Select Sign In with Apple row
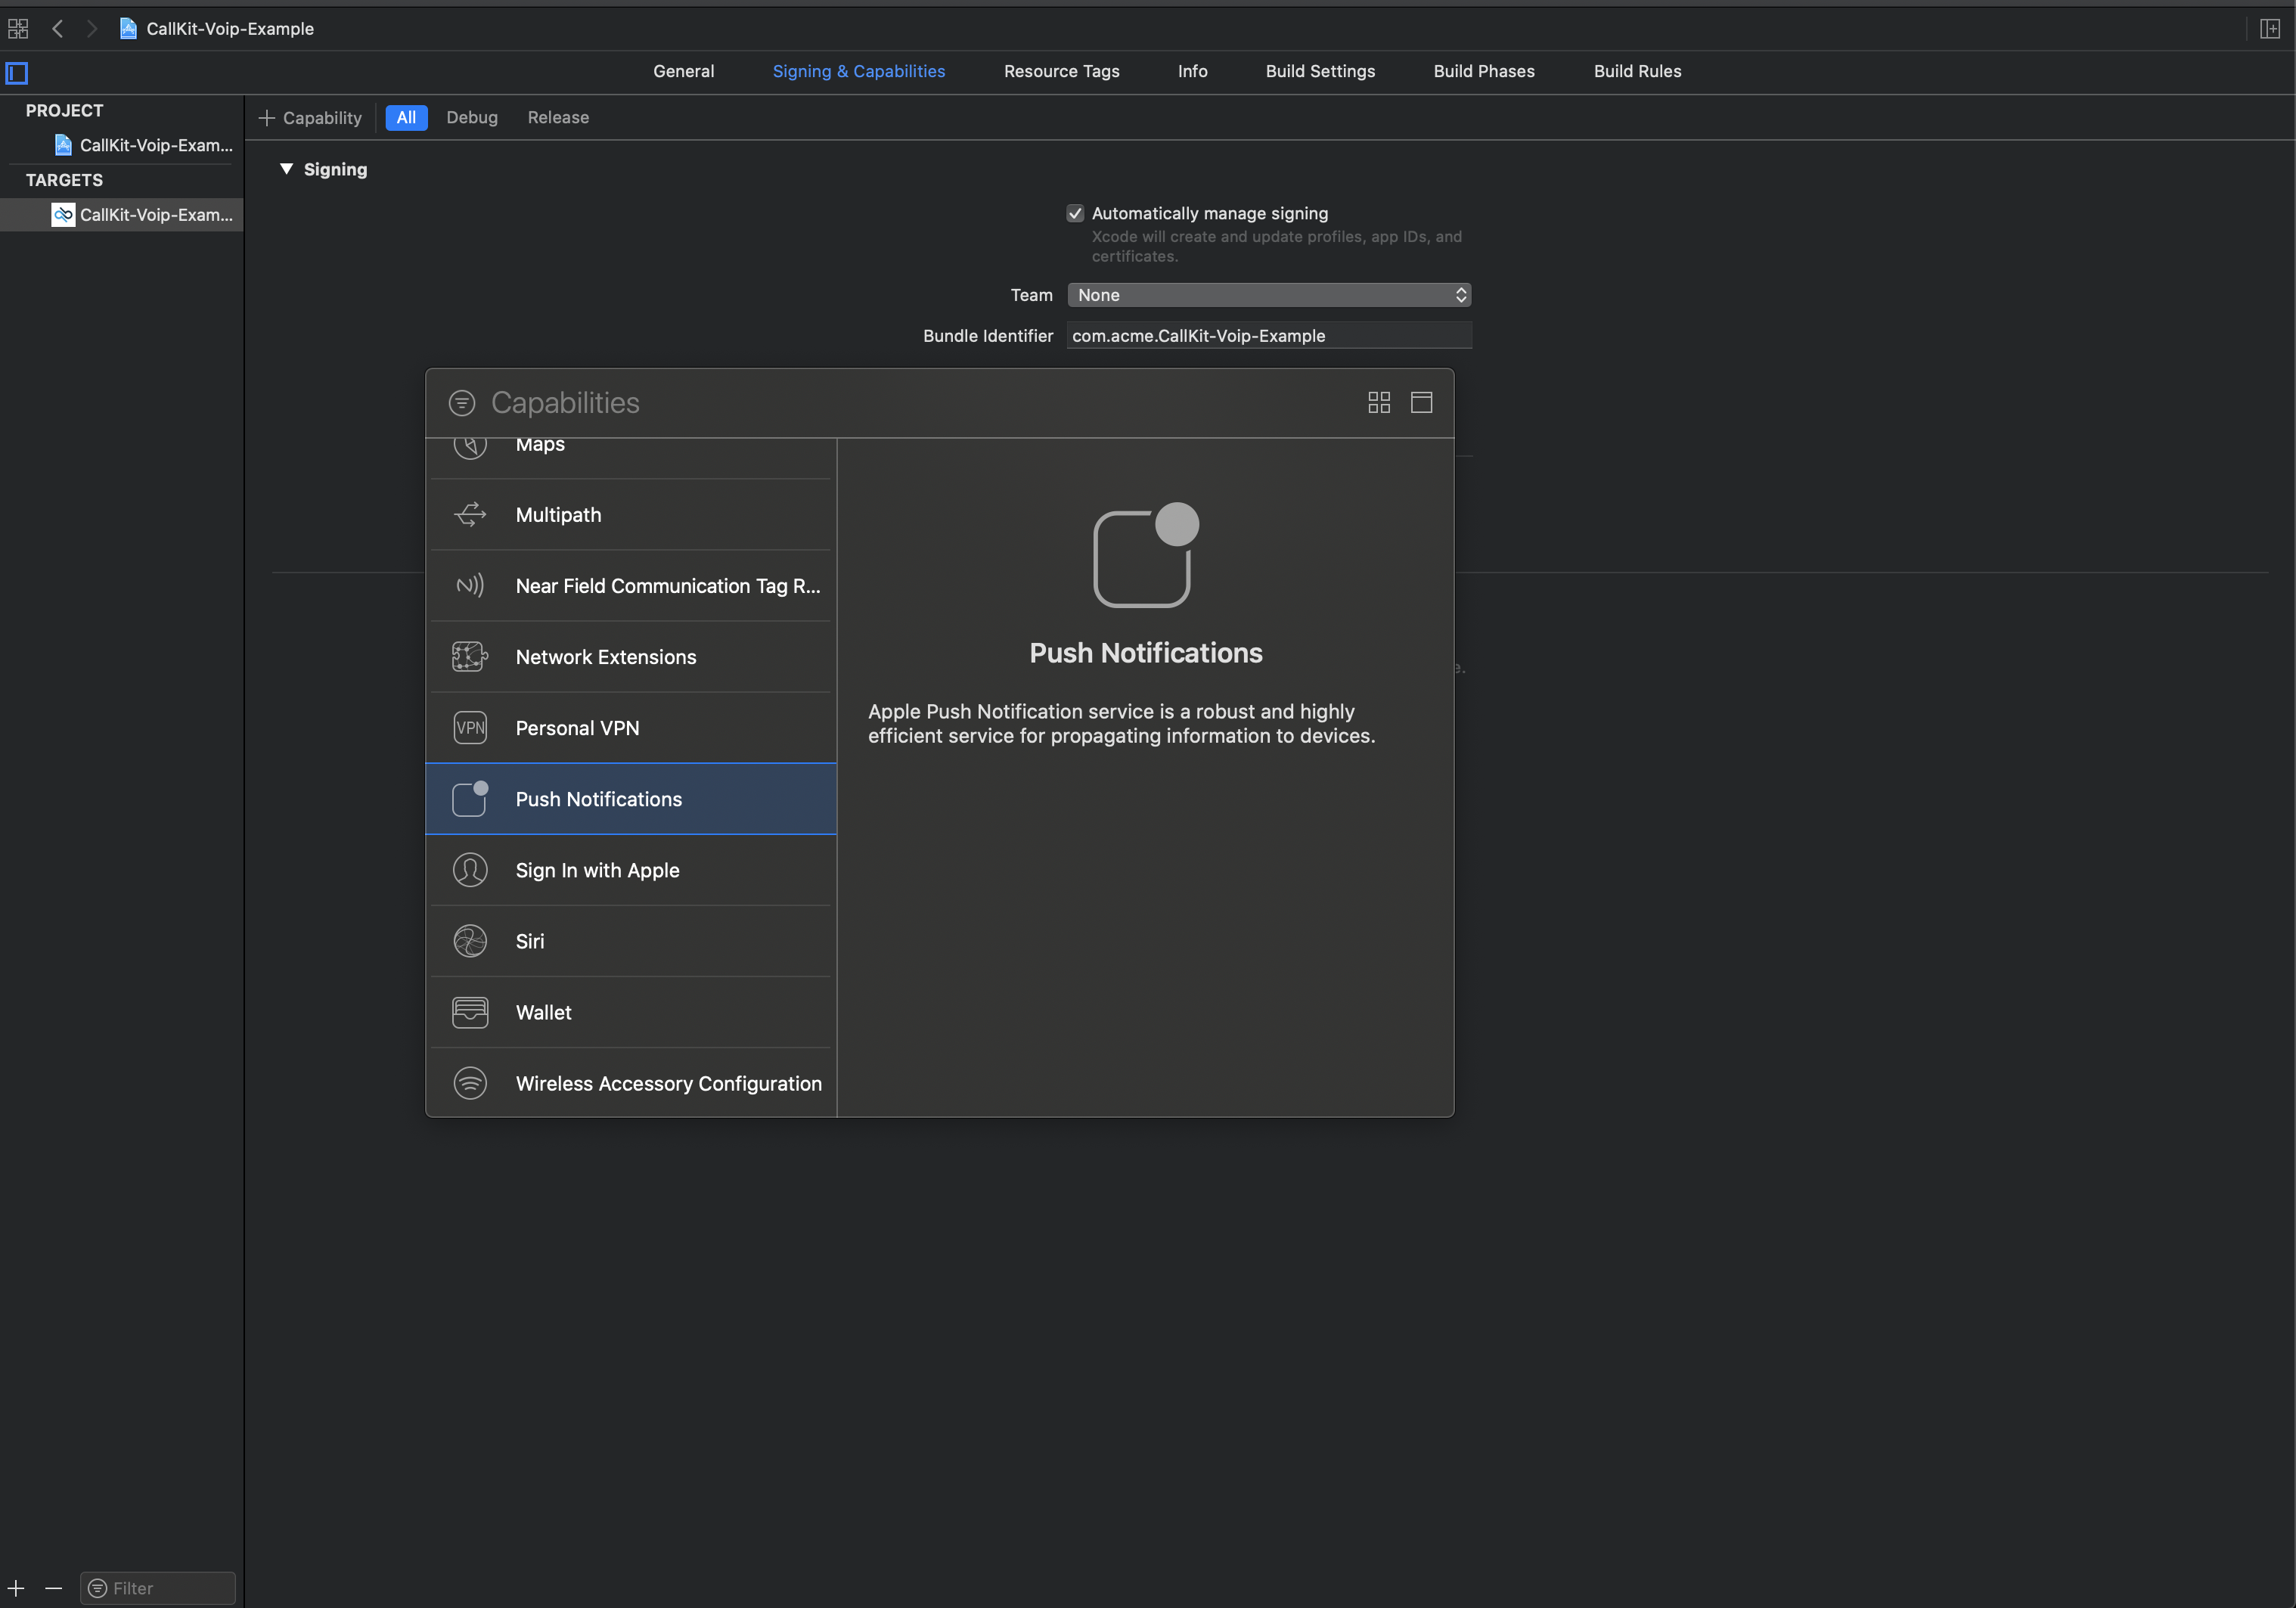The image size is (2296, 1608). click(631, 870)
